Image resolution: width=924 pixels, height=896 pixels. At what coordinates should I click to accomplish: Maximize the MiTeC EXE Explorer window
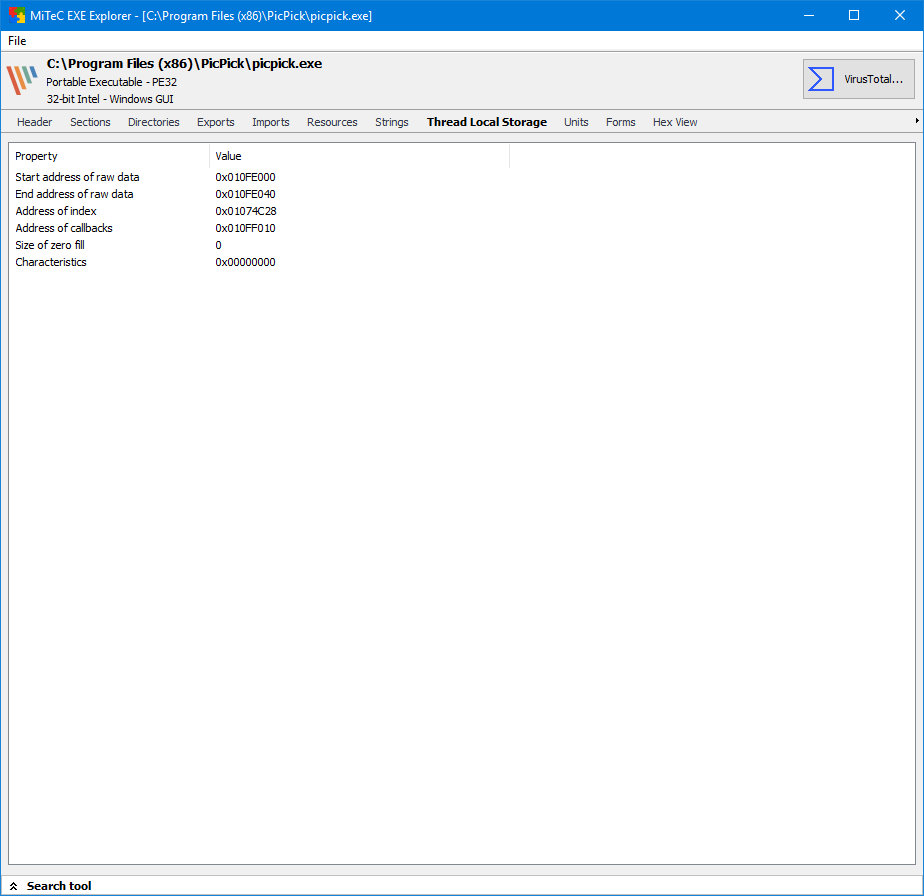(854, 15)
